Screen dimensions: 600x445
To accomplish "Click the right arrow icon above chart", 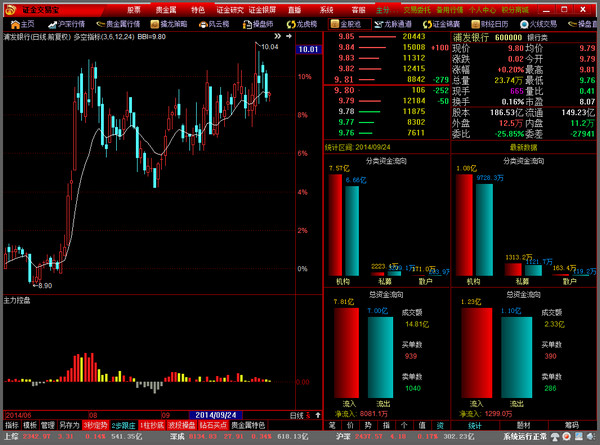I will pyautogui.click(x=289, y=36).
